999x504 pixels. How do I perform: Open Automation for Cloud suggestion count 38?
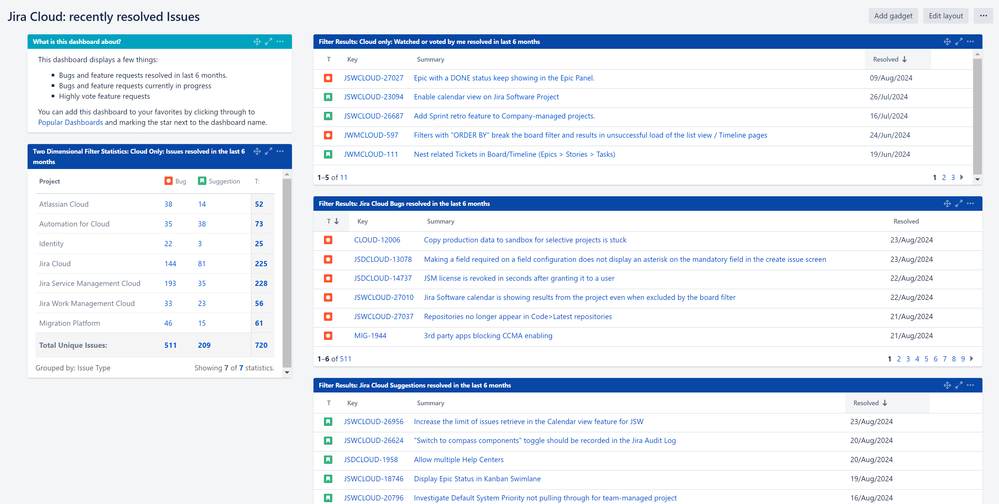(202, 224)
